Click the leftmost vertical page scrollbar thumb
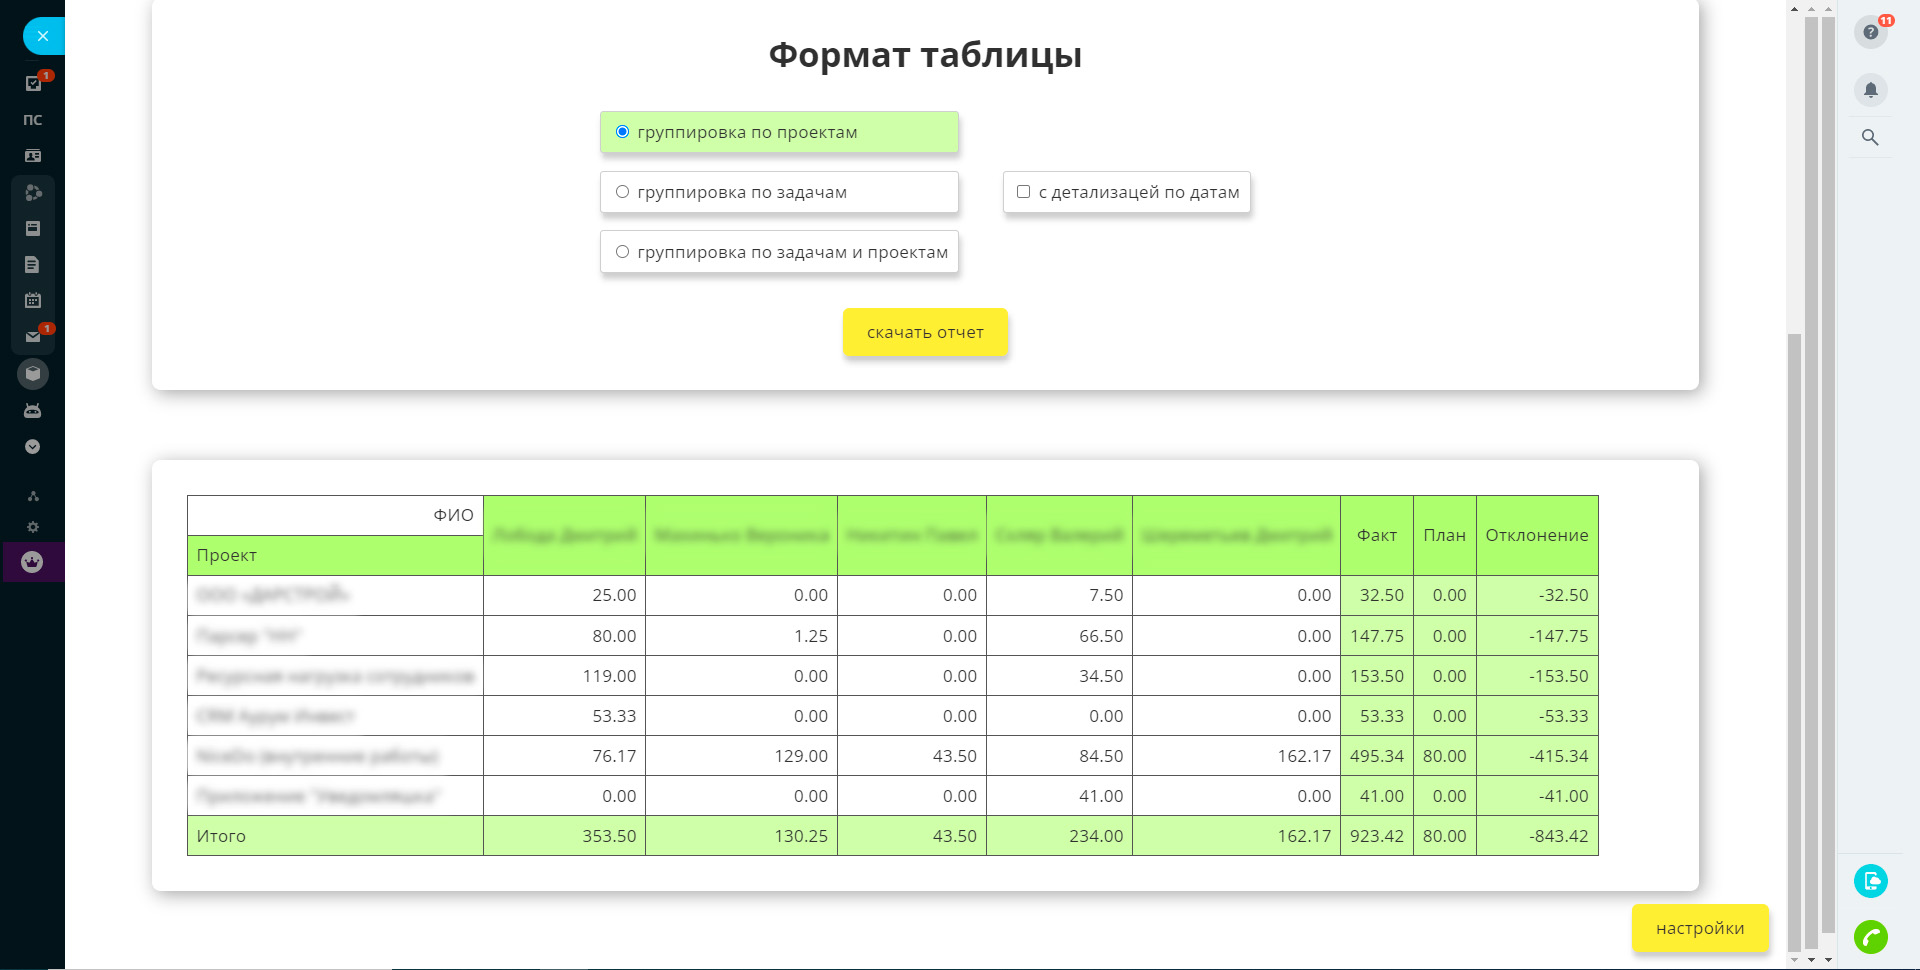 pos(1794,640)
